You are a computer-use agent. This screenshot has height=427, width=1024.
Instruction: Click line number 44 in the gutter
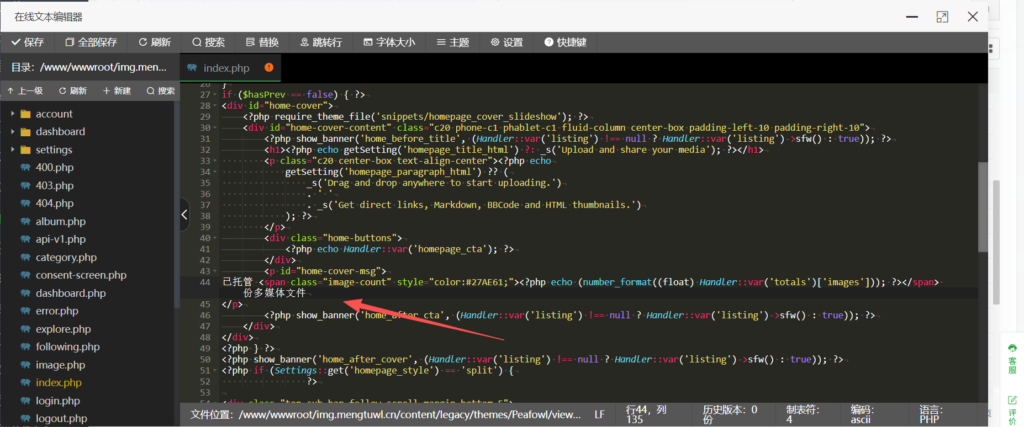point(205,282)
